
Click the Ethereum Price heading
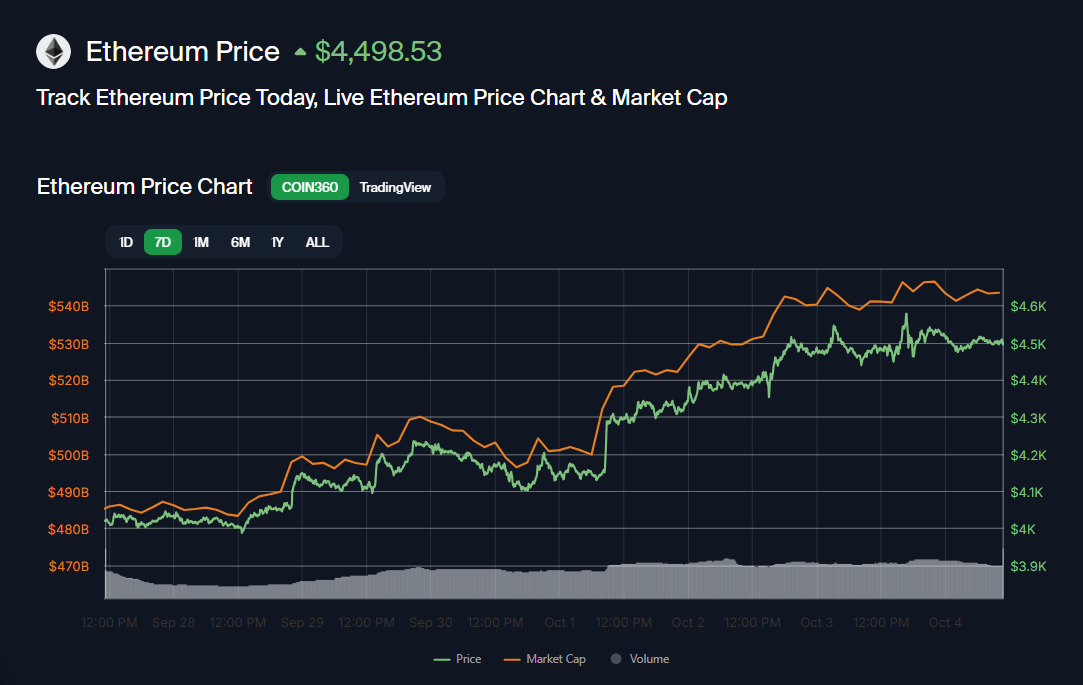(183, 52)
